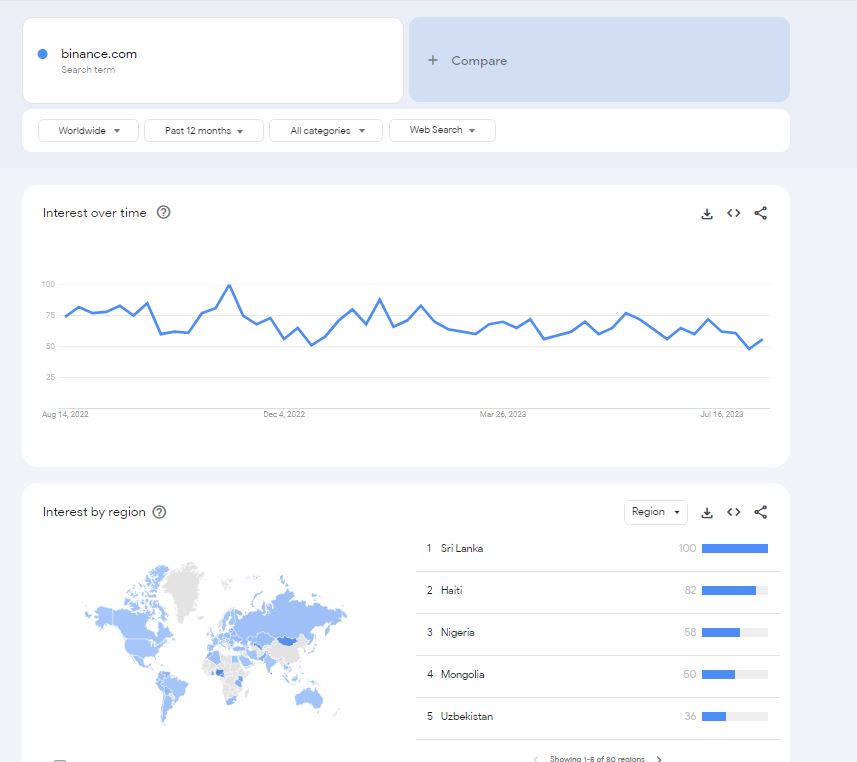The height and width of the screenshot is (762, 857).
Task: Click the blue dot beside binance.com
Action: click(43, 54)
